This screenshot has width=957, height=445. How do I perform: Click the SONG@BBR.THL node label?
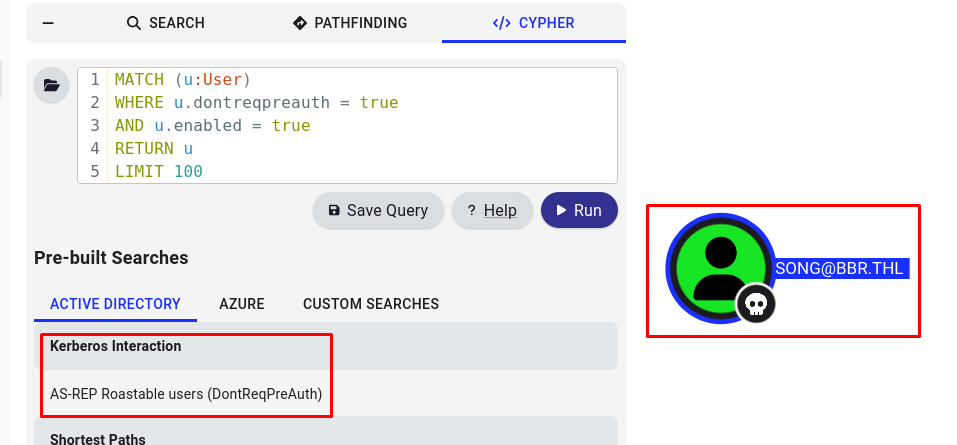coord(839,269)
